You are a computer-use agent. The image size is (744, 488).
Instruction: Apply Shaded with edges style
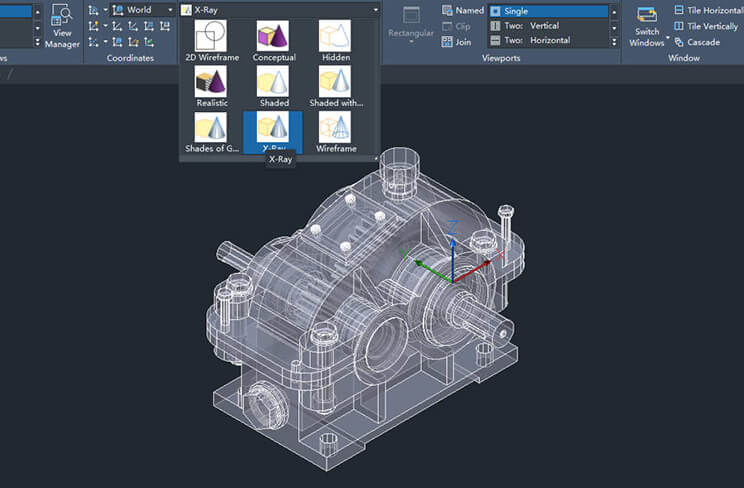pyautogui.click(x=335, y=86)
